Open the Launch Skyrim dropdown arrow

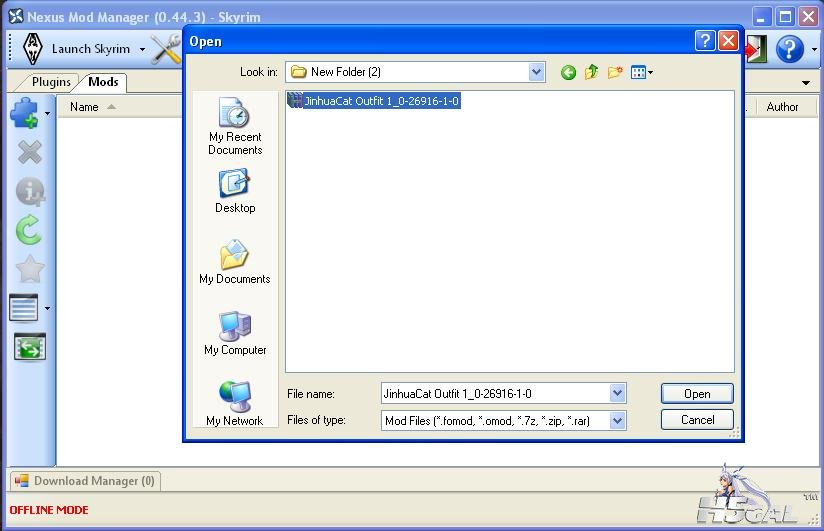[142, 49]
